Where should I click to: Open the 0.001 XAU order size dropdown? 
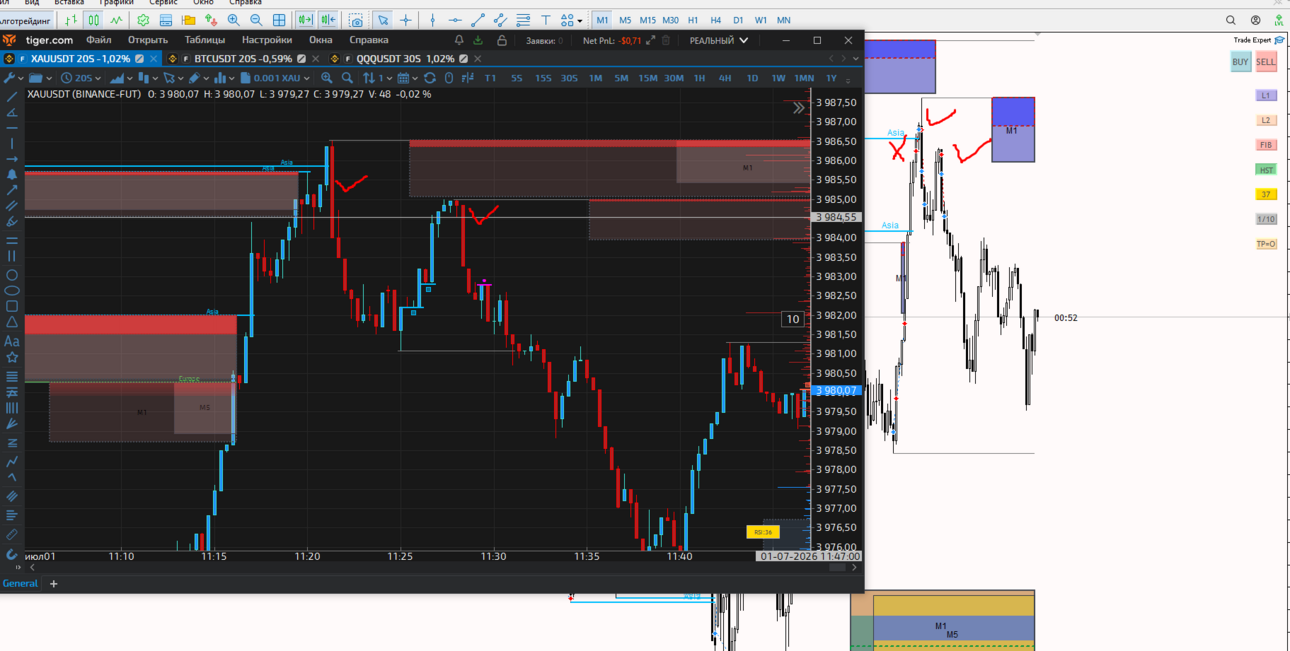point(276,78)
